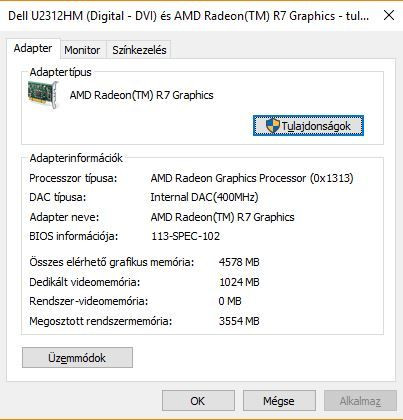Click the dedicated video memory 1024 MB

point(239,282)
